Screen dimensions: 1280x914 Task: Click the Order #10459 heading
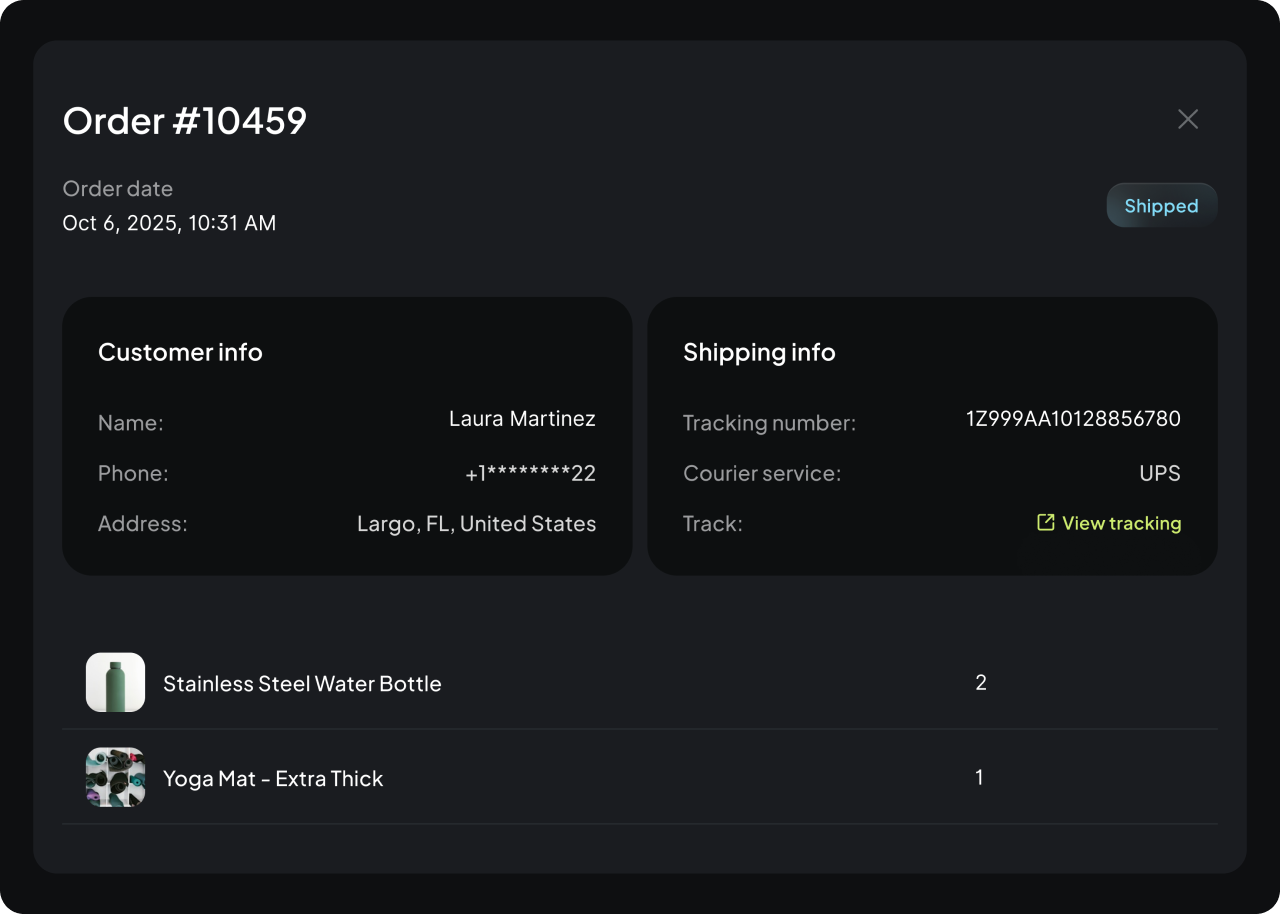point(185,121)
